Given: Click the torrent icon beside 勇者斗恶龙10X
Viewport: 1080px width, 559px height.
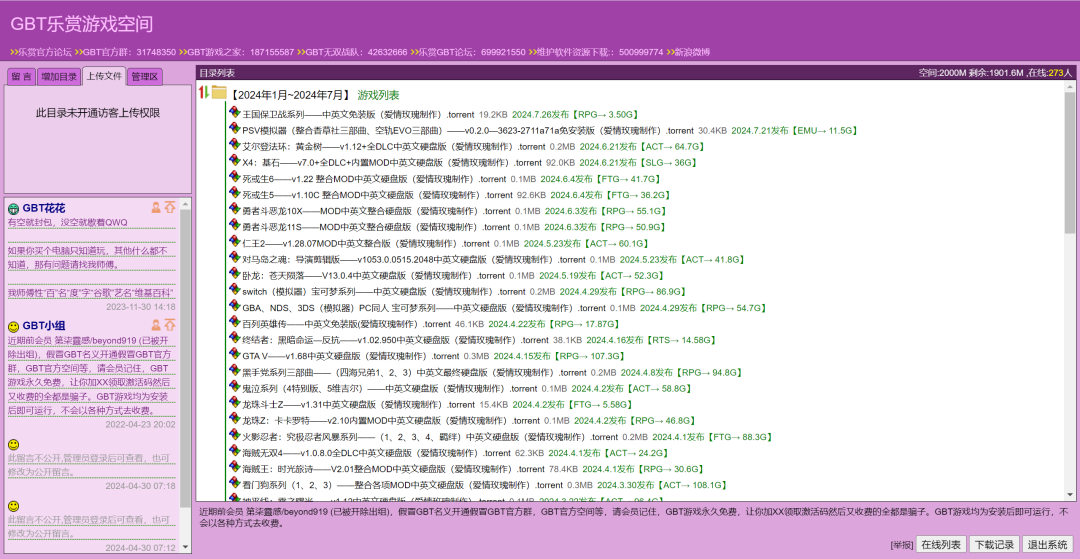Looking at the screenshot, I should tap(234, 209).
